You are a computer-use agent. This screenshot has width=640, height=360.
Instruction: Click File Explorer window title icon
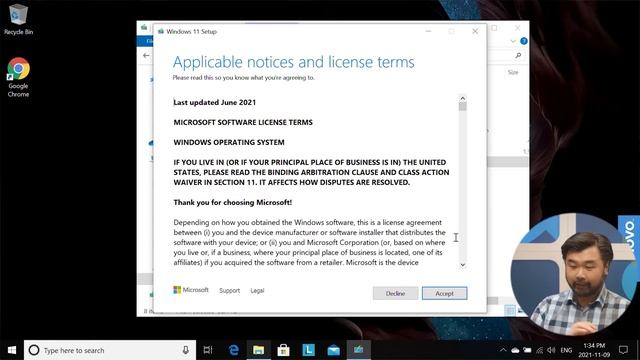pyautogui.click(x=144, y=27)
